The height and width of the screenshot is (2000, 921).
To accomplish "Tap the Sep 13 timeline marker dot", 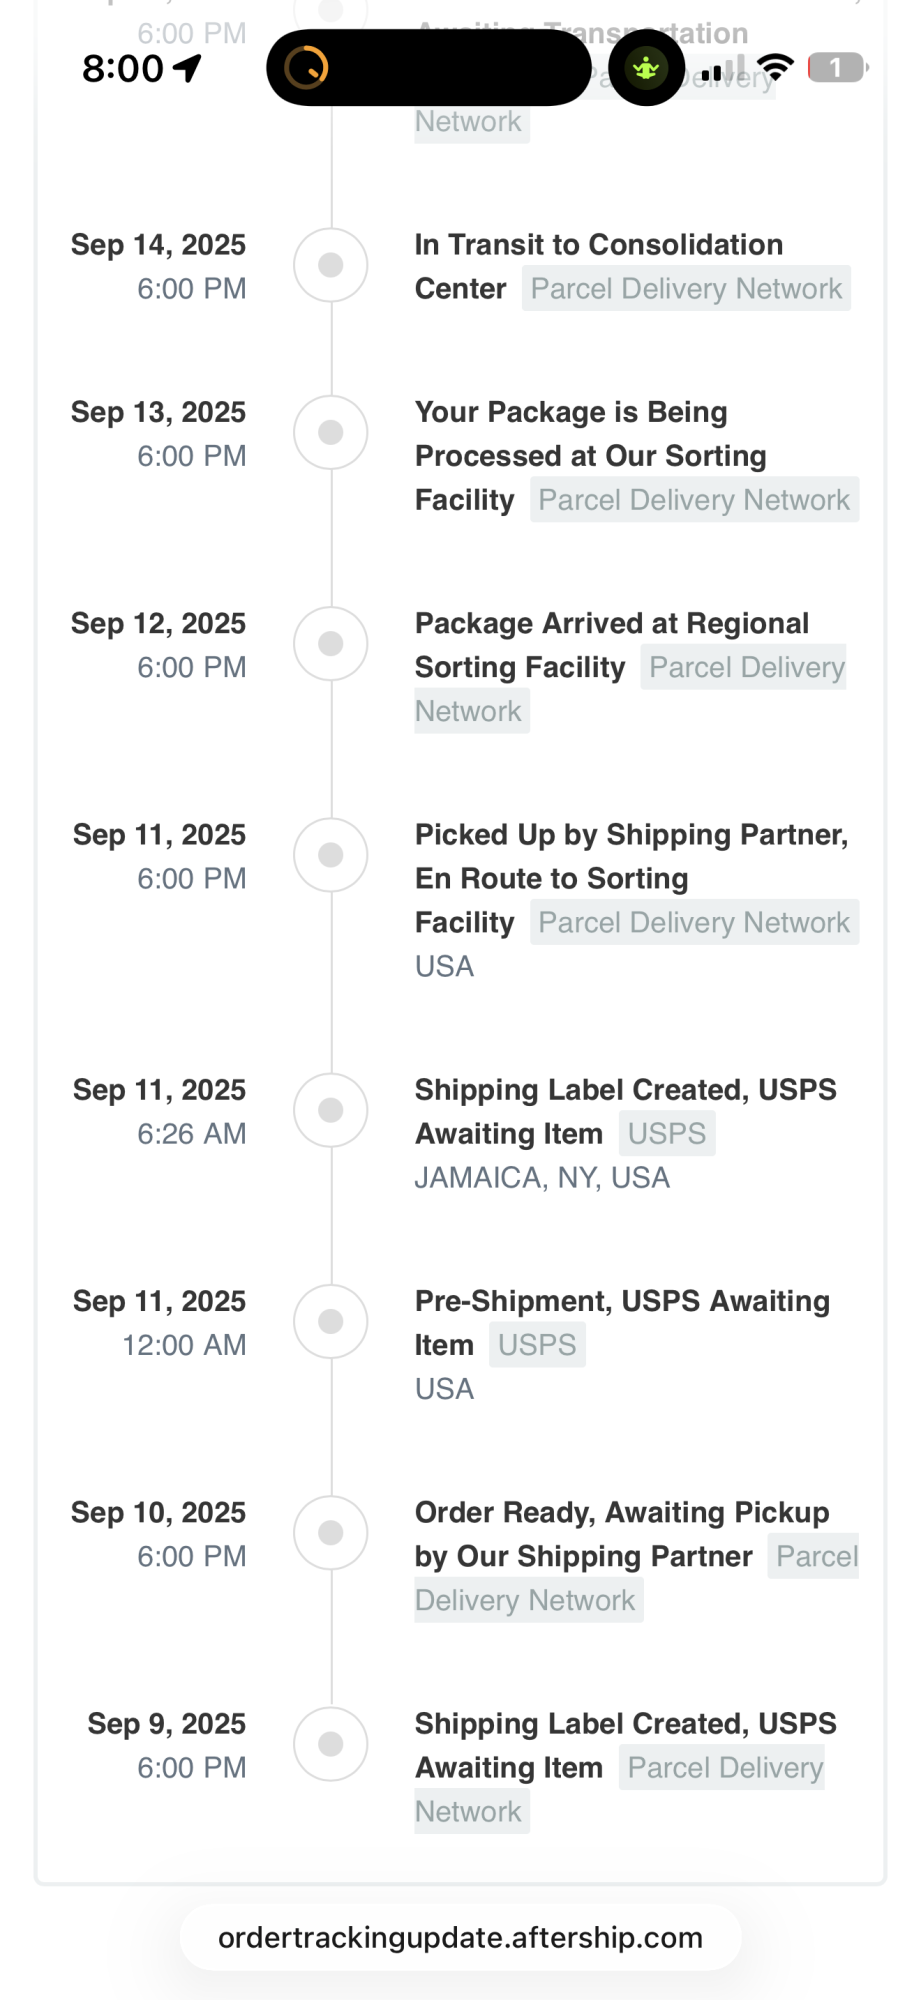I will point(331,432).
